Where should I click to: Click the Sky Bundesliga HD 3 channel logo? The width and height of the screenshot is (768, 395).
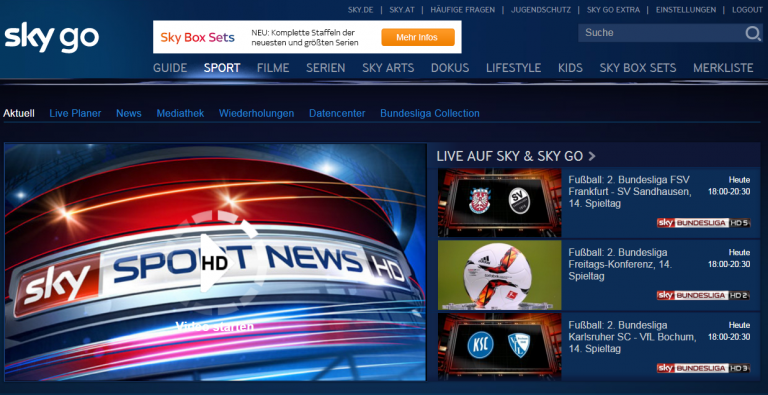(703, 368)
